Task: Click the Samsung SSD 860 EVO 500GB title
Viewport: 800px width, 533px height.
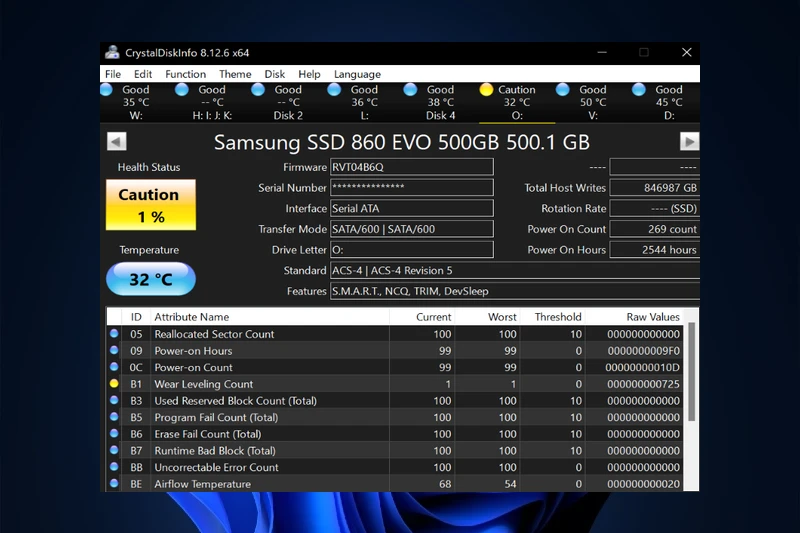Action: pos(402,142)
